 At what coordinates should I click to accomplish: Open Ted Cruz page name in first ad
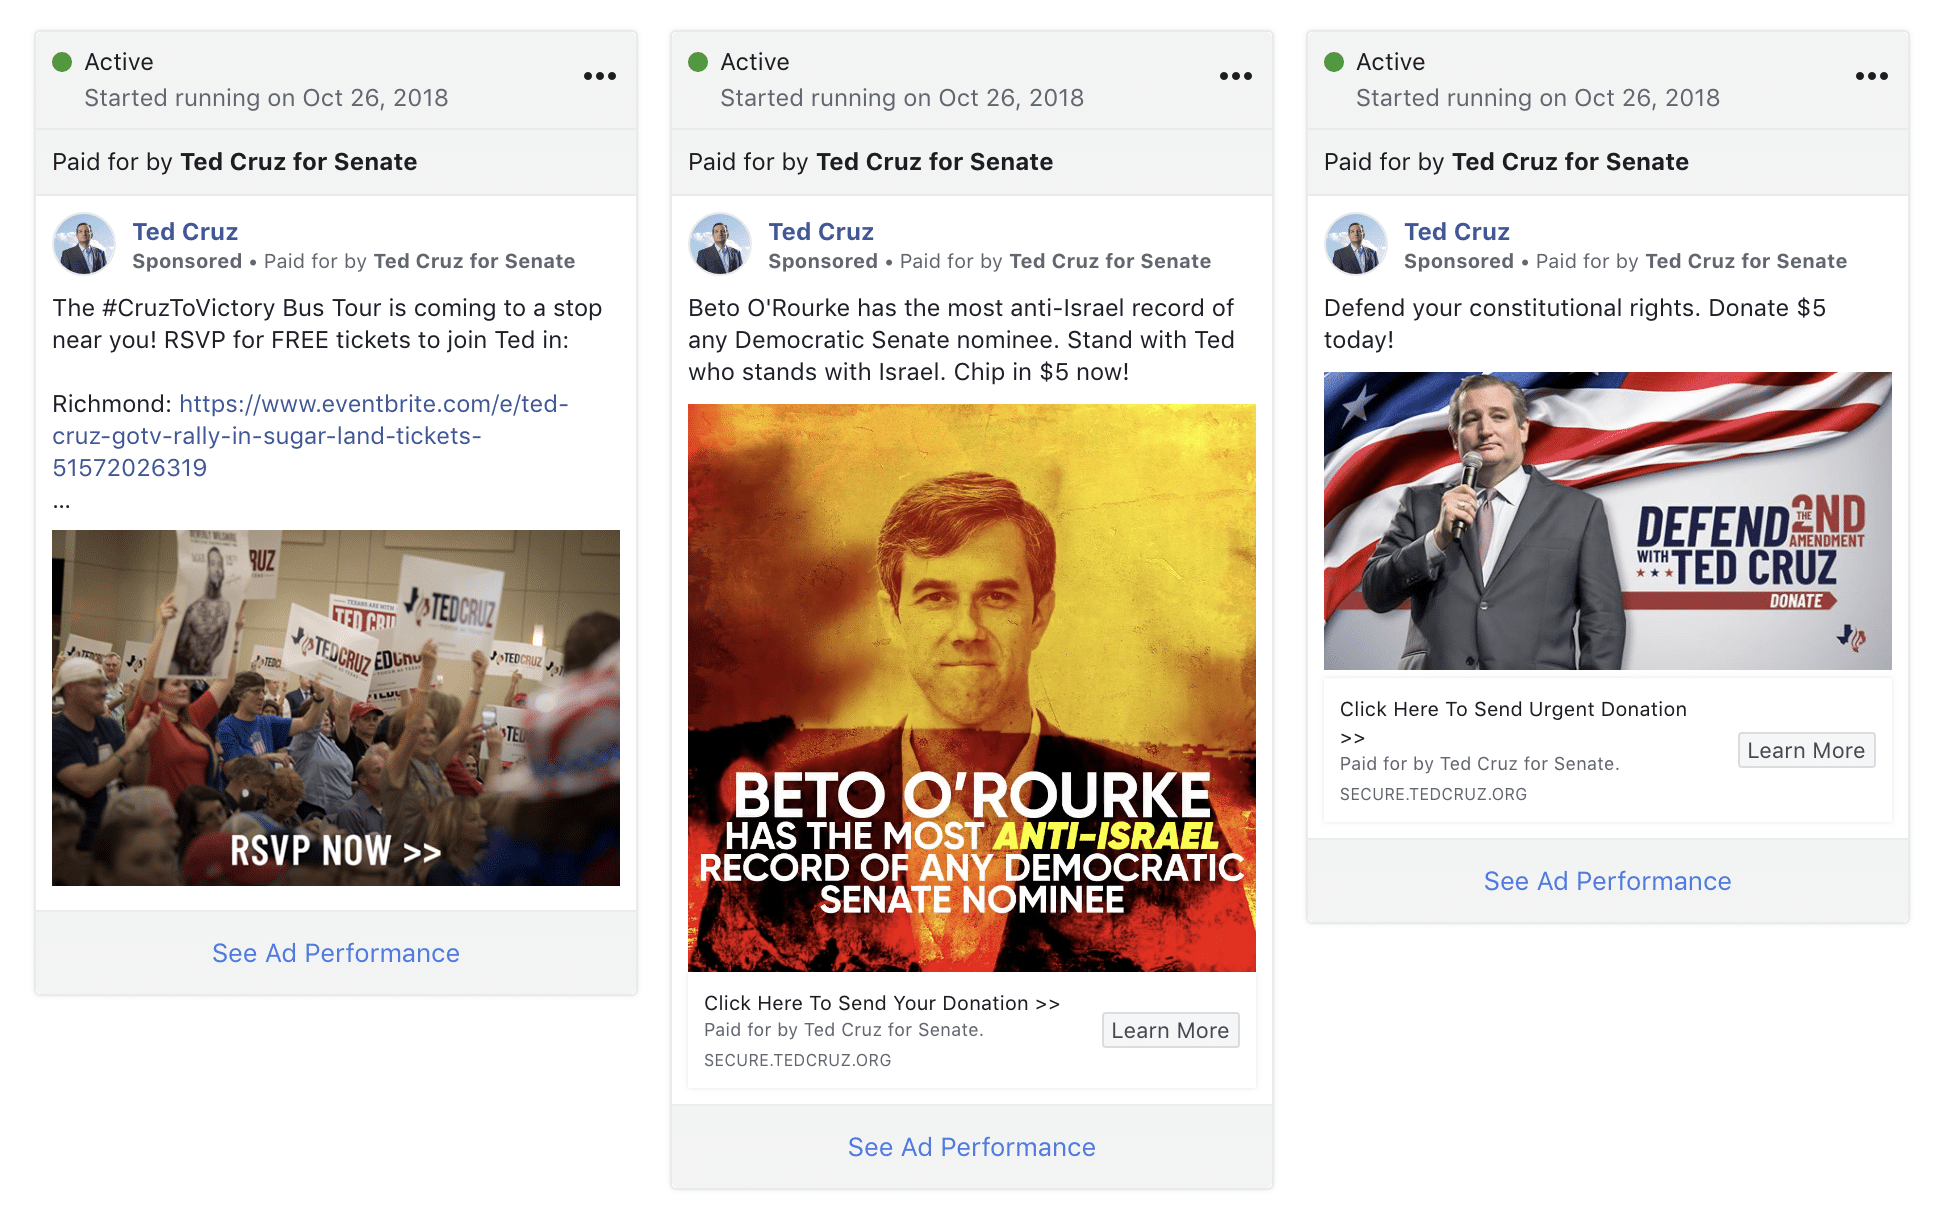185,232
